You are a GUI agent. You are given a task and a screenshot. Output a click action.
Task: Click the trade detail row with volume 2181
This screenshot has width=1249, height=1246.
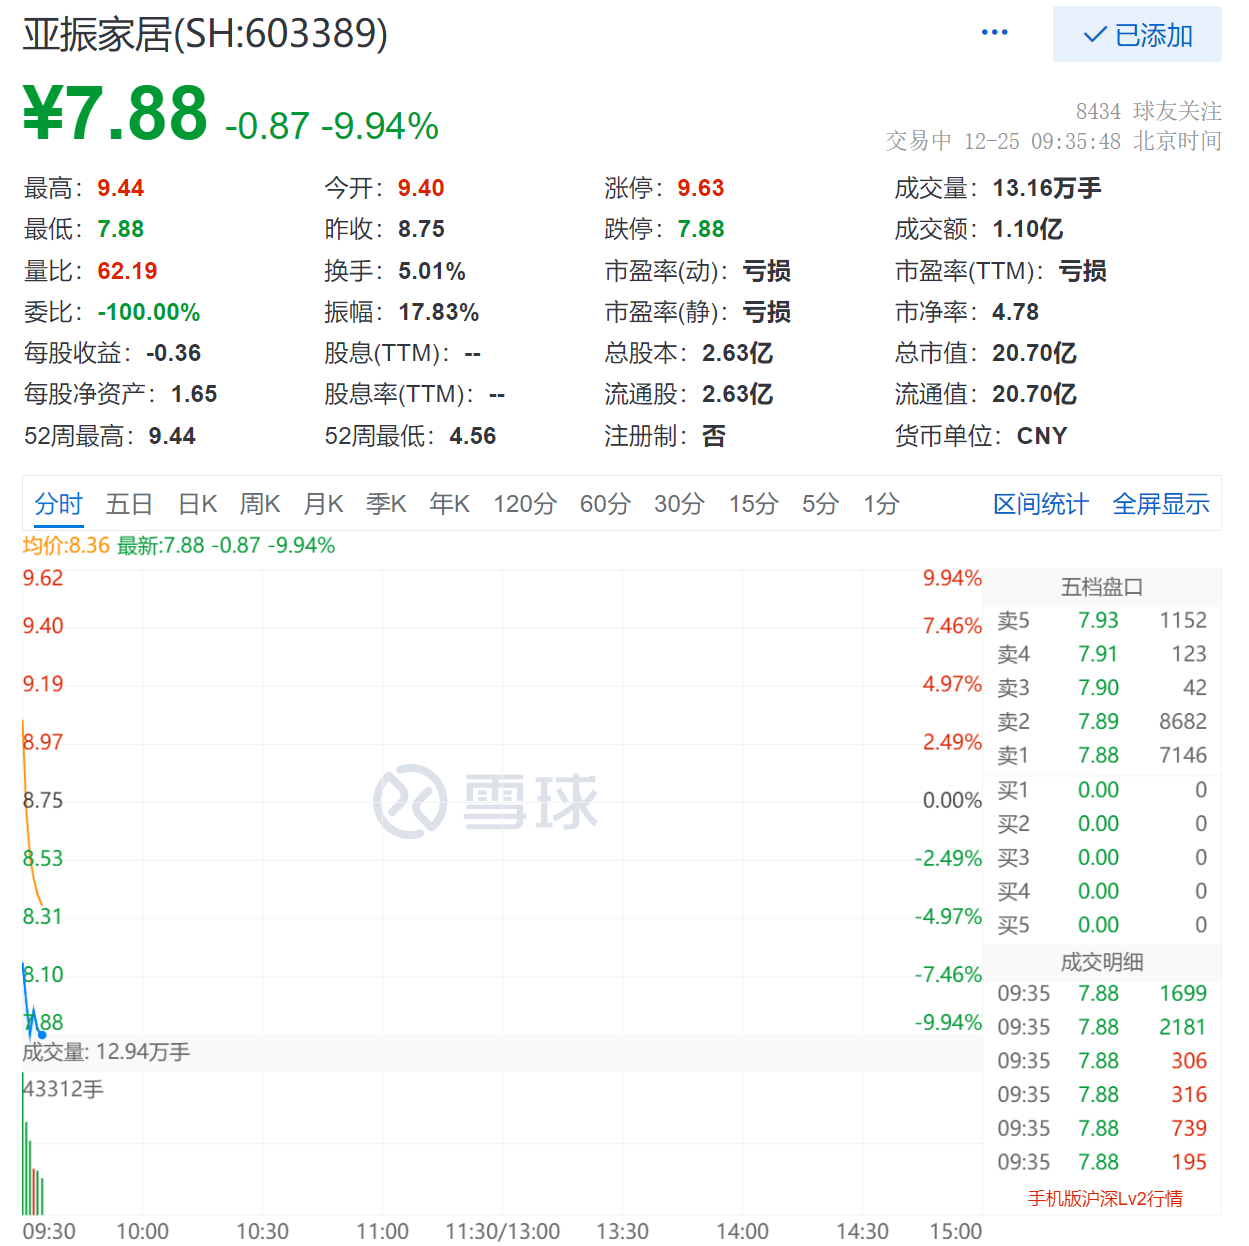click(x=1102, y=1027)
